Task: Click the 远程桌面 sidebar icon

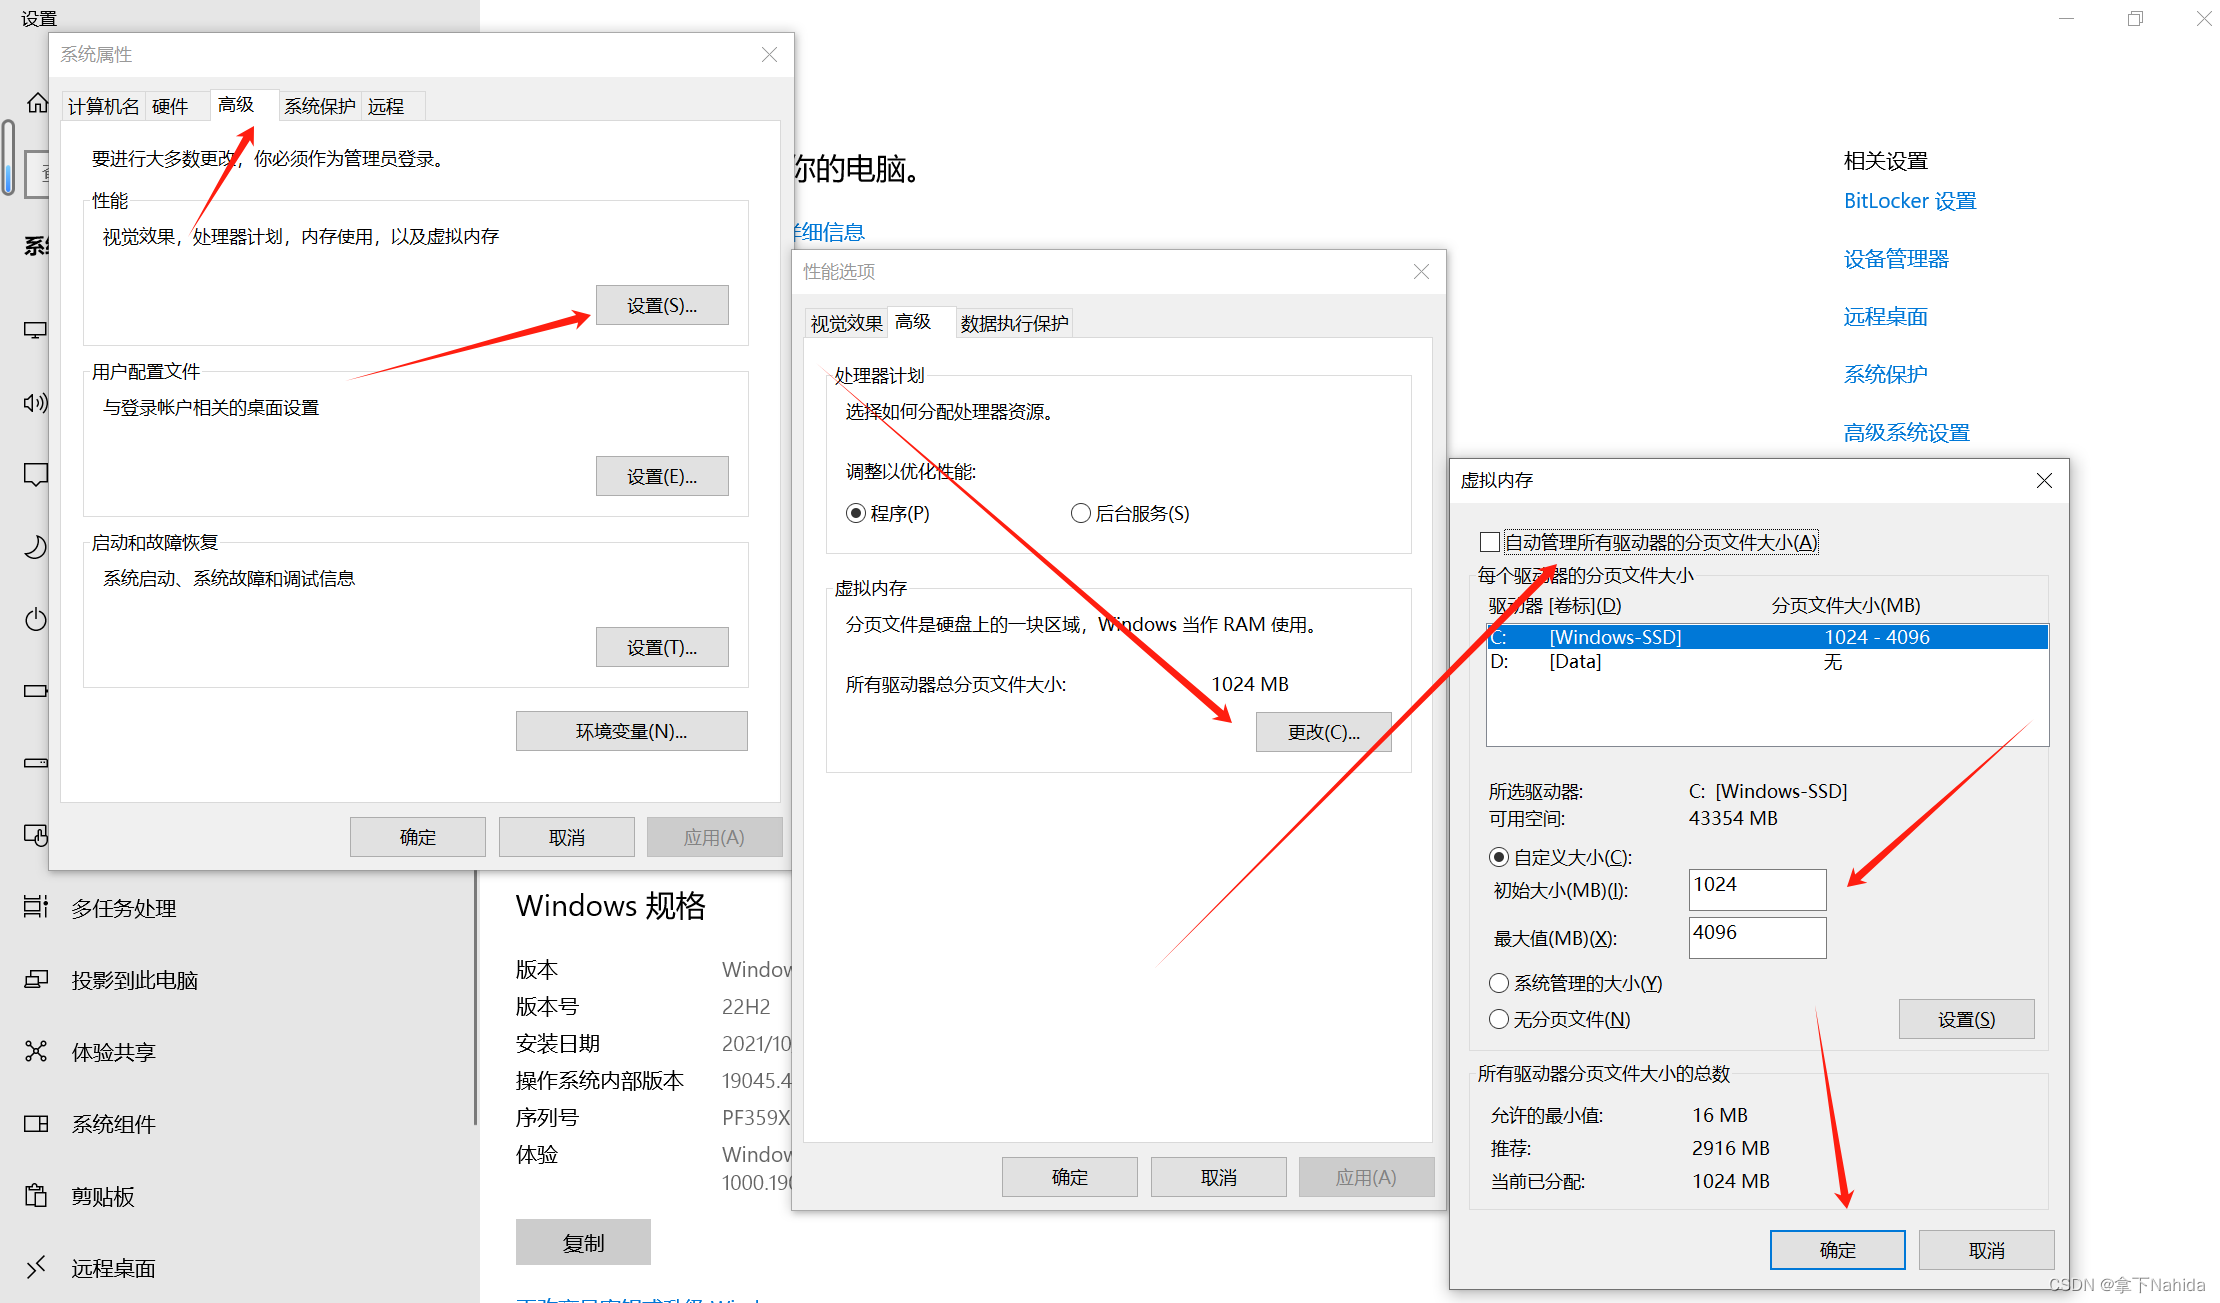Action: pyautogui.click(x=36, y=1267)
